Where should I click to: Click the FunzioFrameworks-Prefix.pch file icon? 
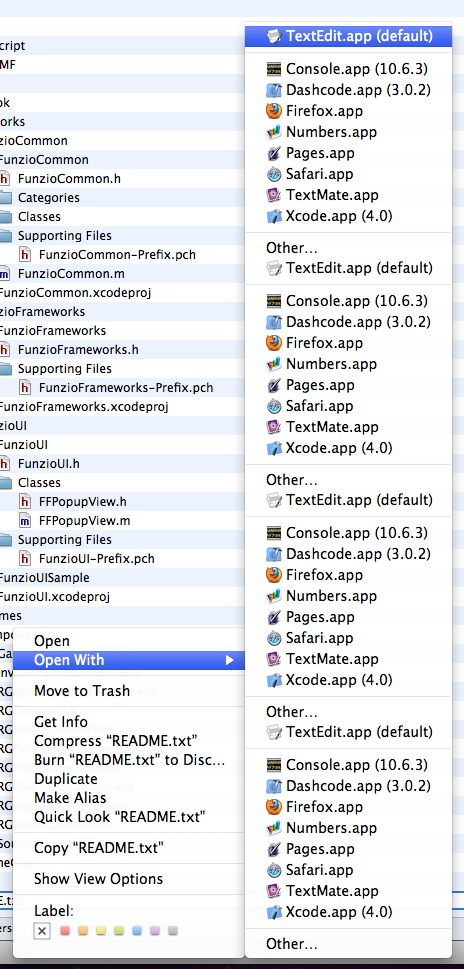(25, 387)
